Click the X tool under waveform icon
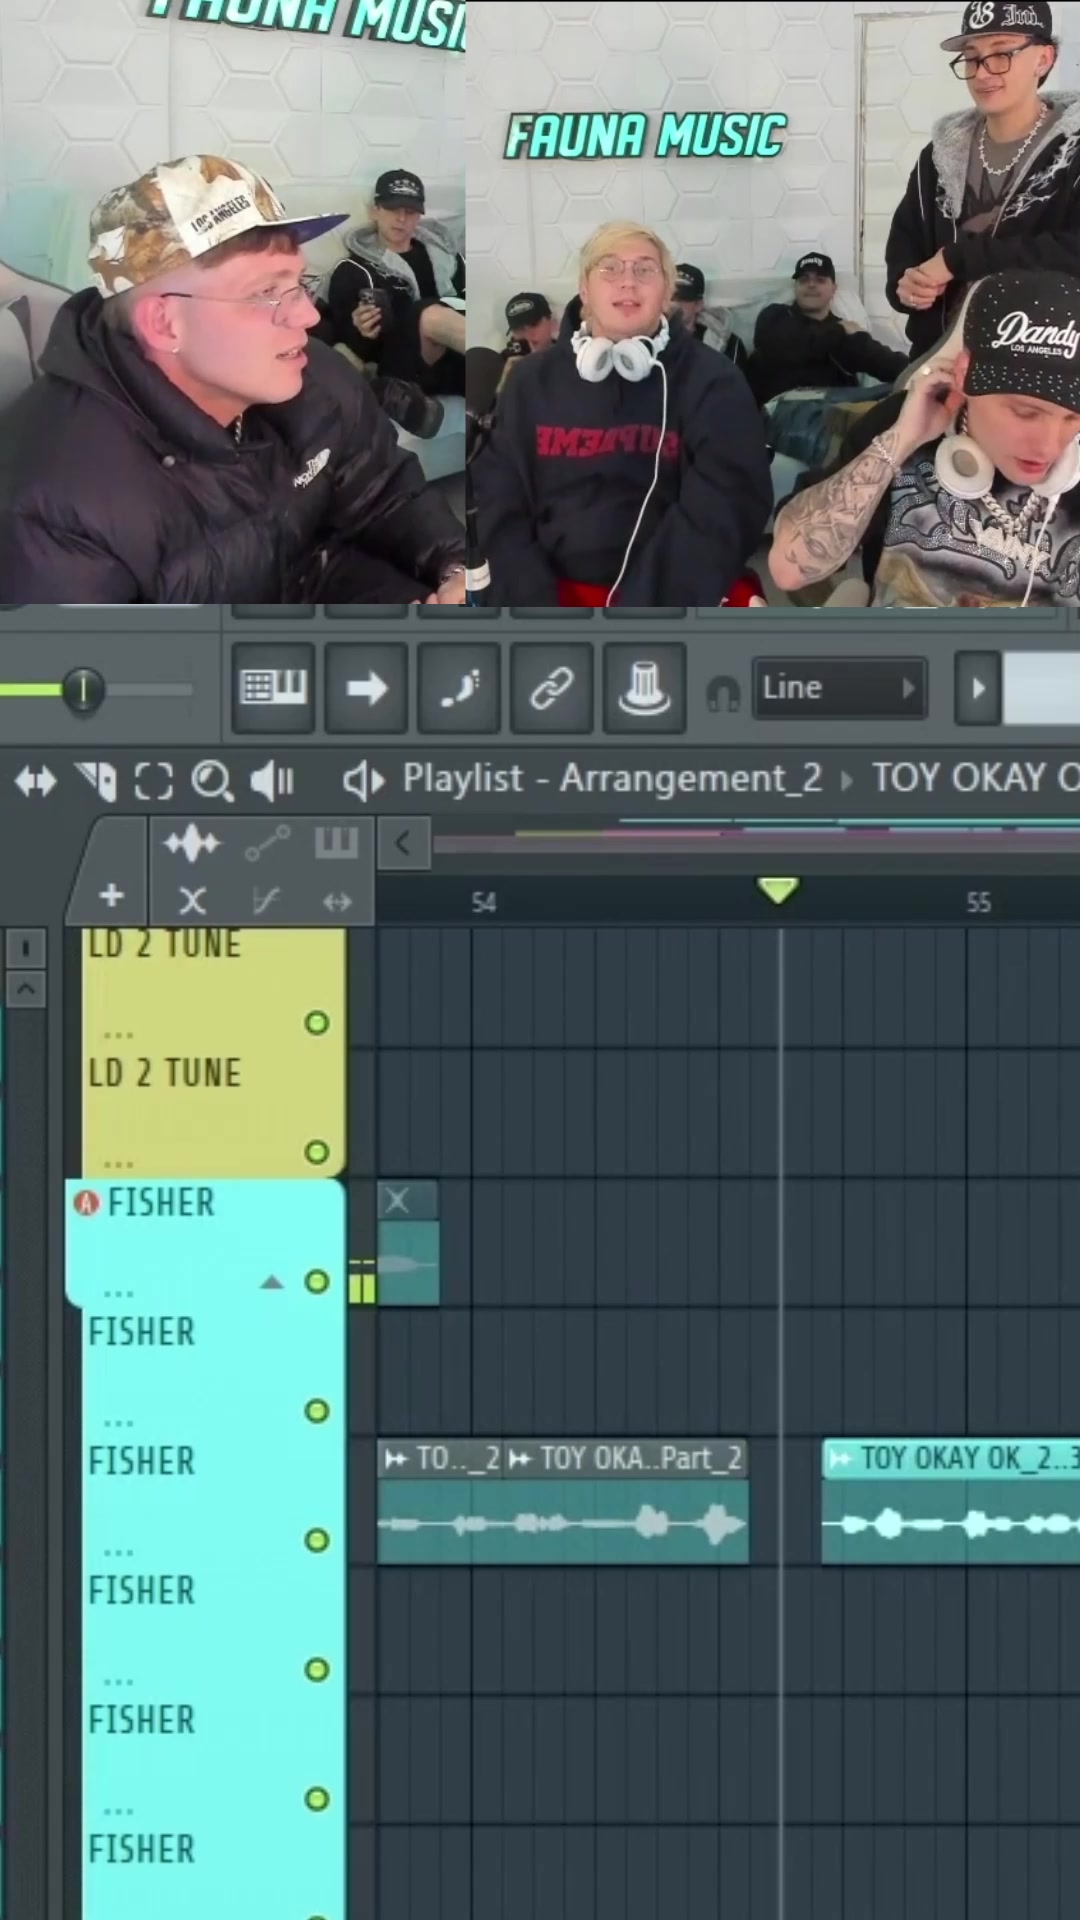 coord(192,901)
